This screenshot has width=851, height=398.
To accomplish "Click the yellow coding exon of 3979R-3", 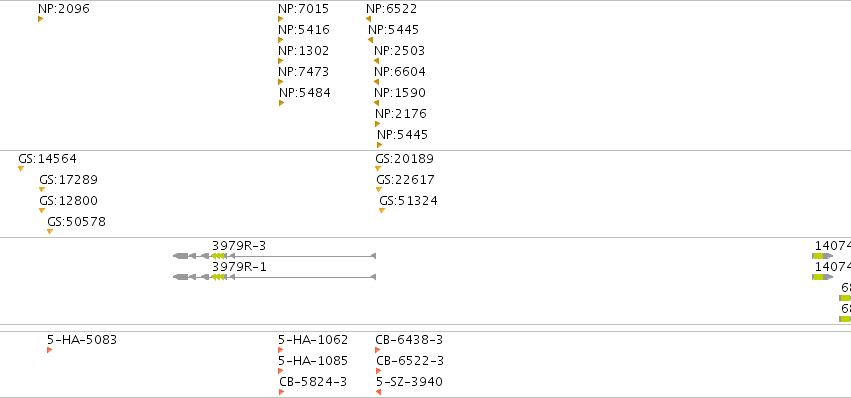I will point(218,256).
